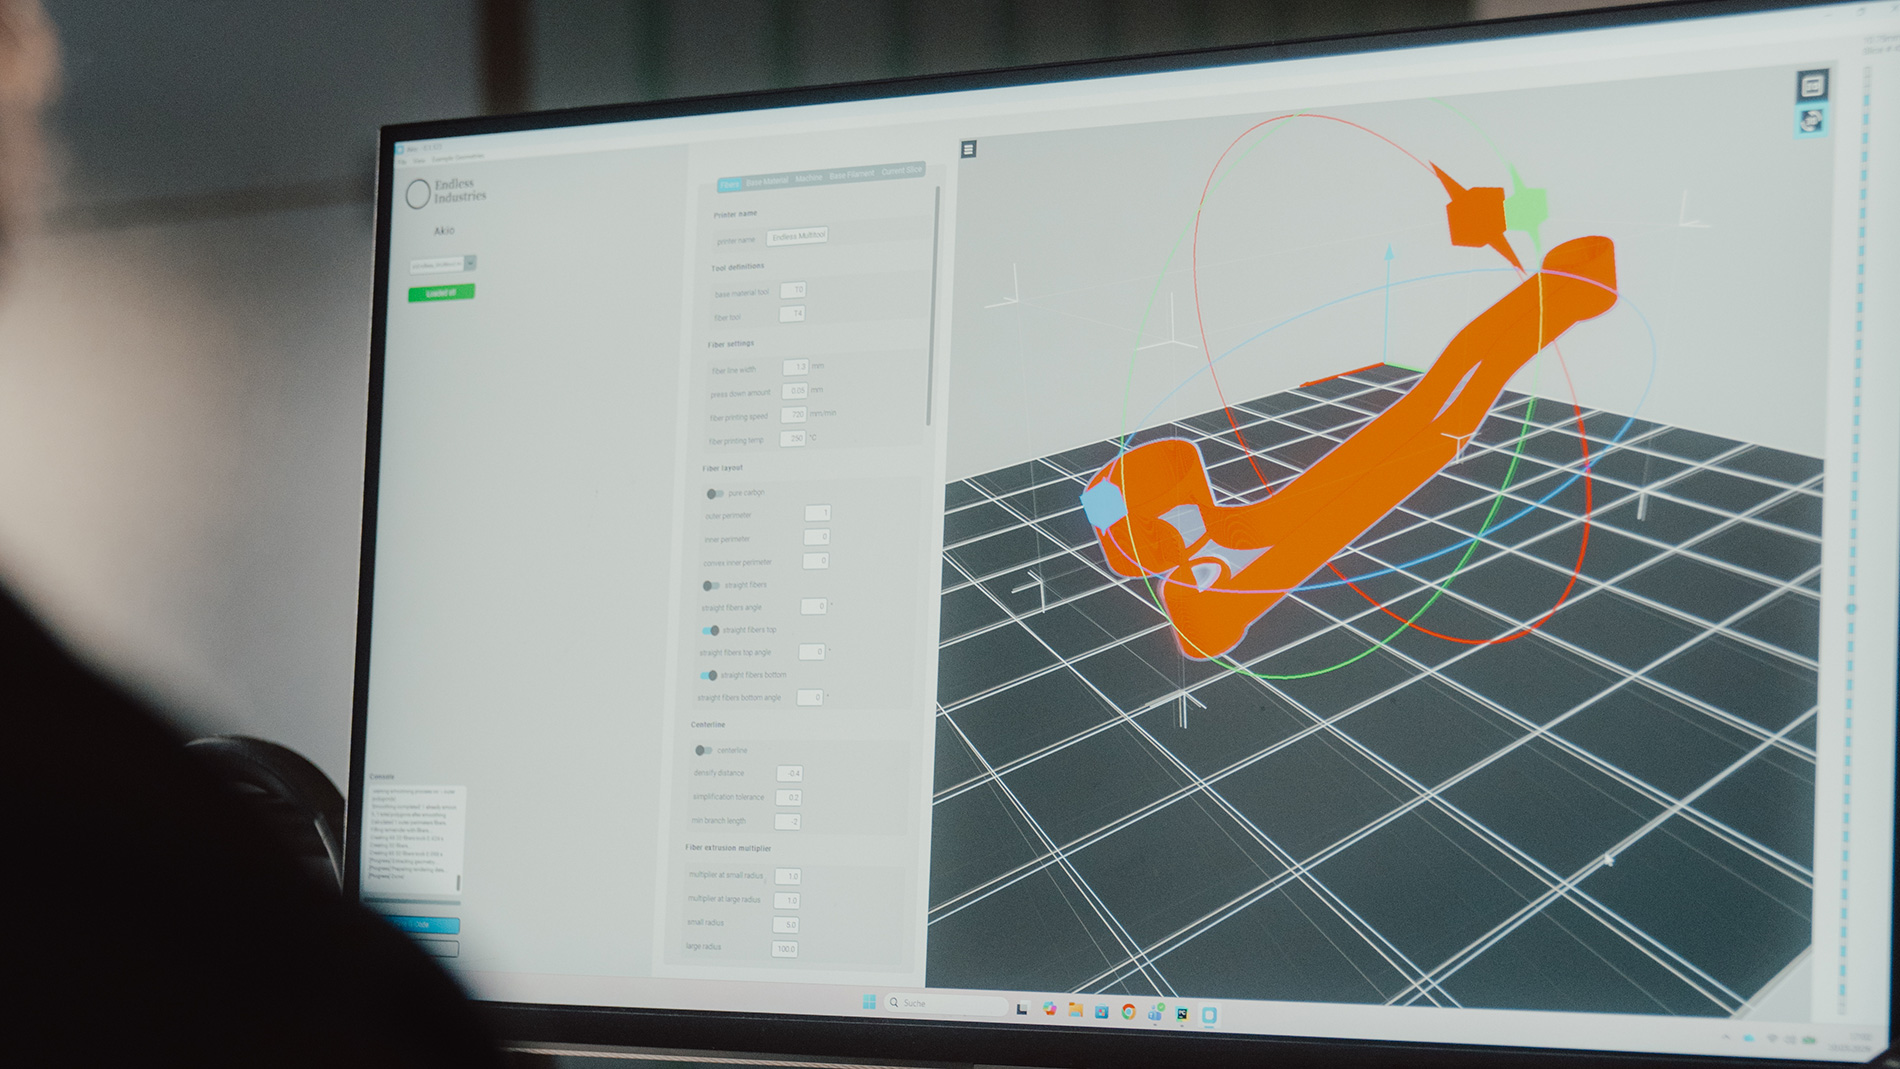Click the "Centerline" section heading
This screenshot has height=1069, width=1900.
(x=708, y=724)
